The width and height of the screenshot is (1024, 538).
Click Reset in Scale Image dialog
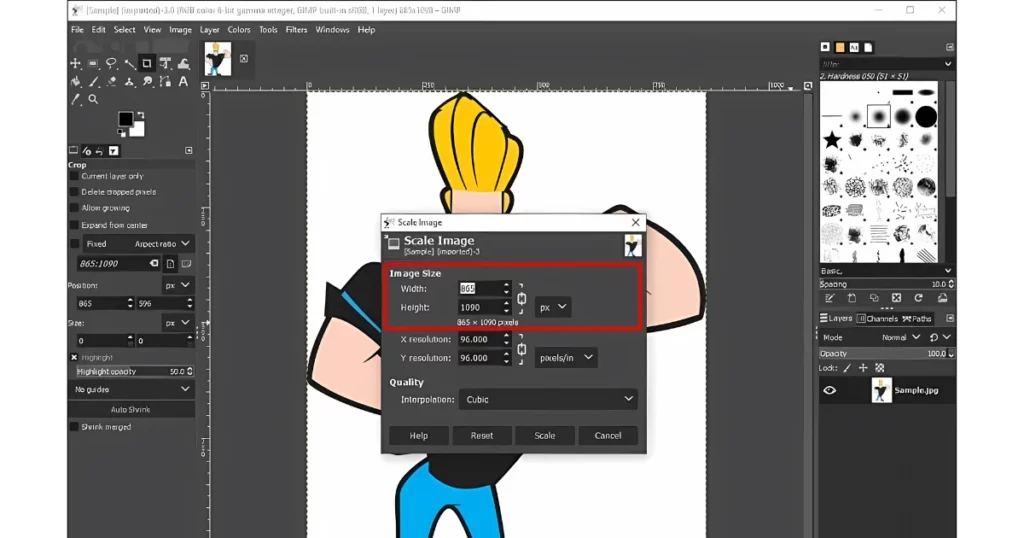(x=482, y=435)
